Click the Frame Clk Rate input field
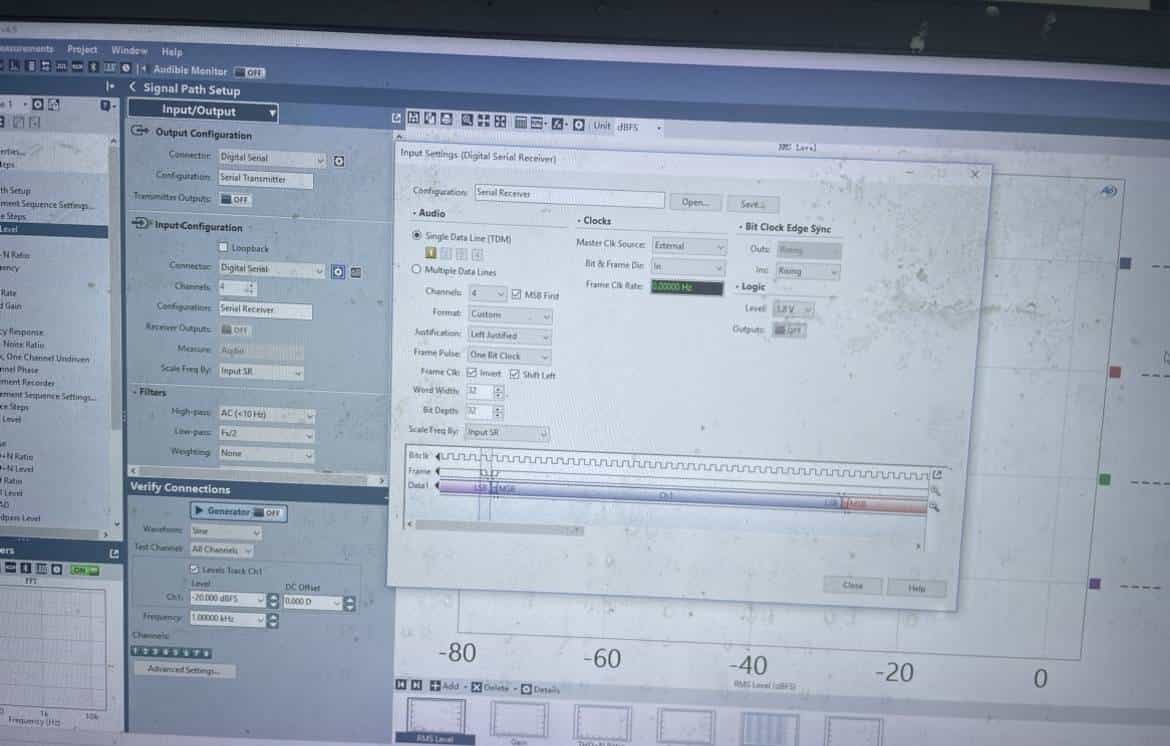This screenshot has height=746, width=1170. pyautogui.click(x=686, y=287)
